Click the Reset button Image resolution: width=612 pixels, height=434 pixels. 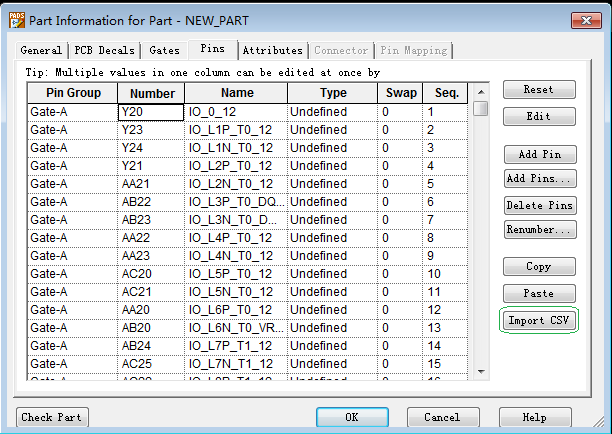539,89
